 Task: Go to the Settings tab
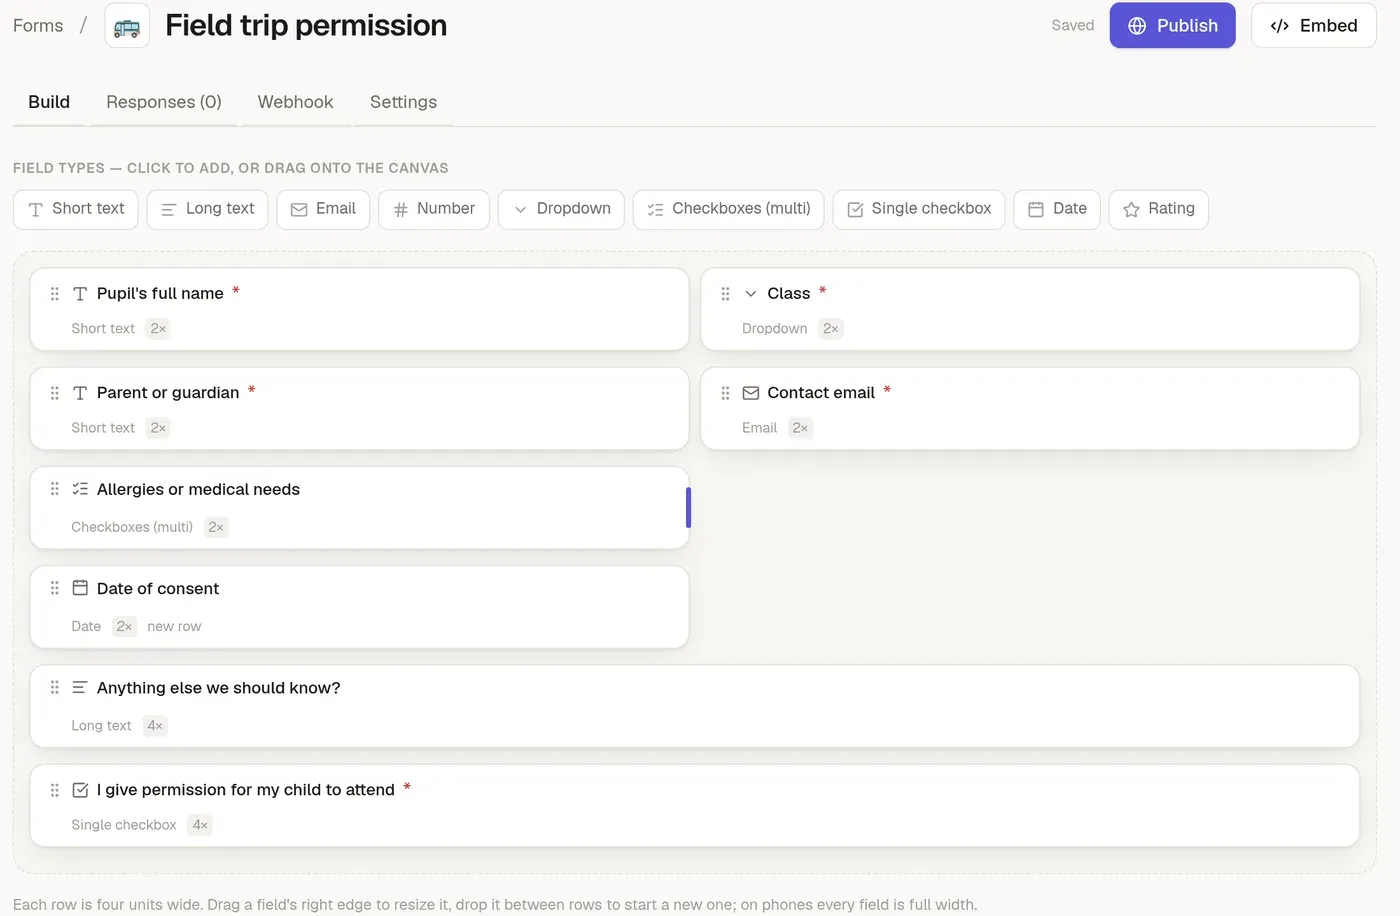pyautogui.click(x=403, y=102)
